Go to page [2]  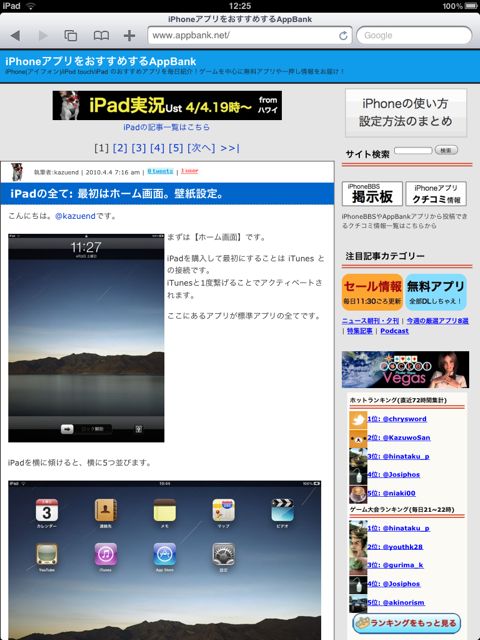pyautogui.click(x=120, y=148)
